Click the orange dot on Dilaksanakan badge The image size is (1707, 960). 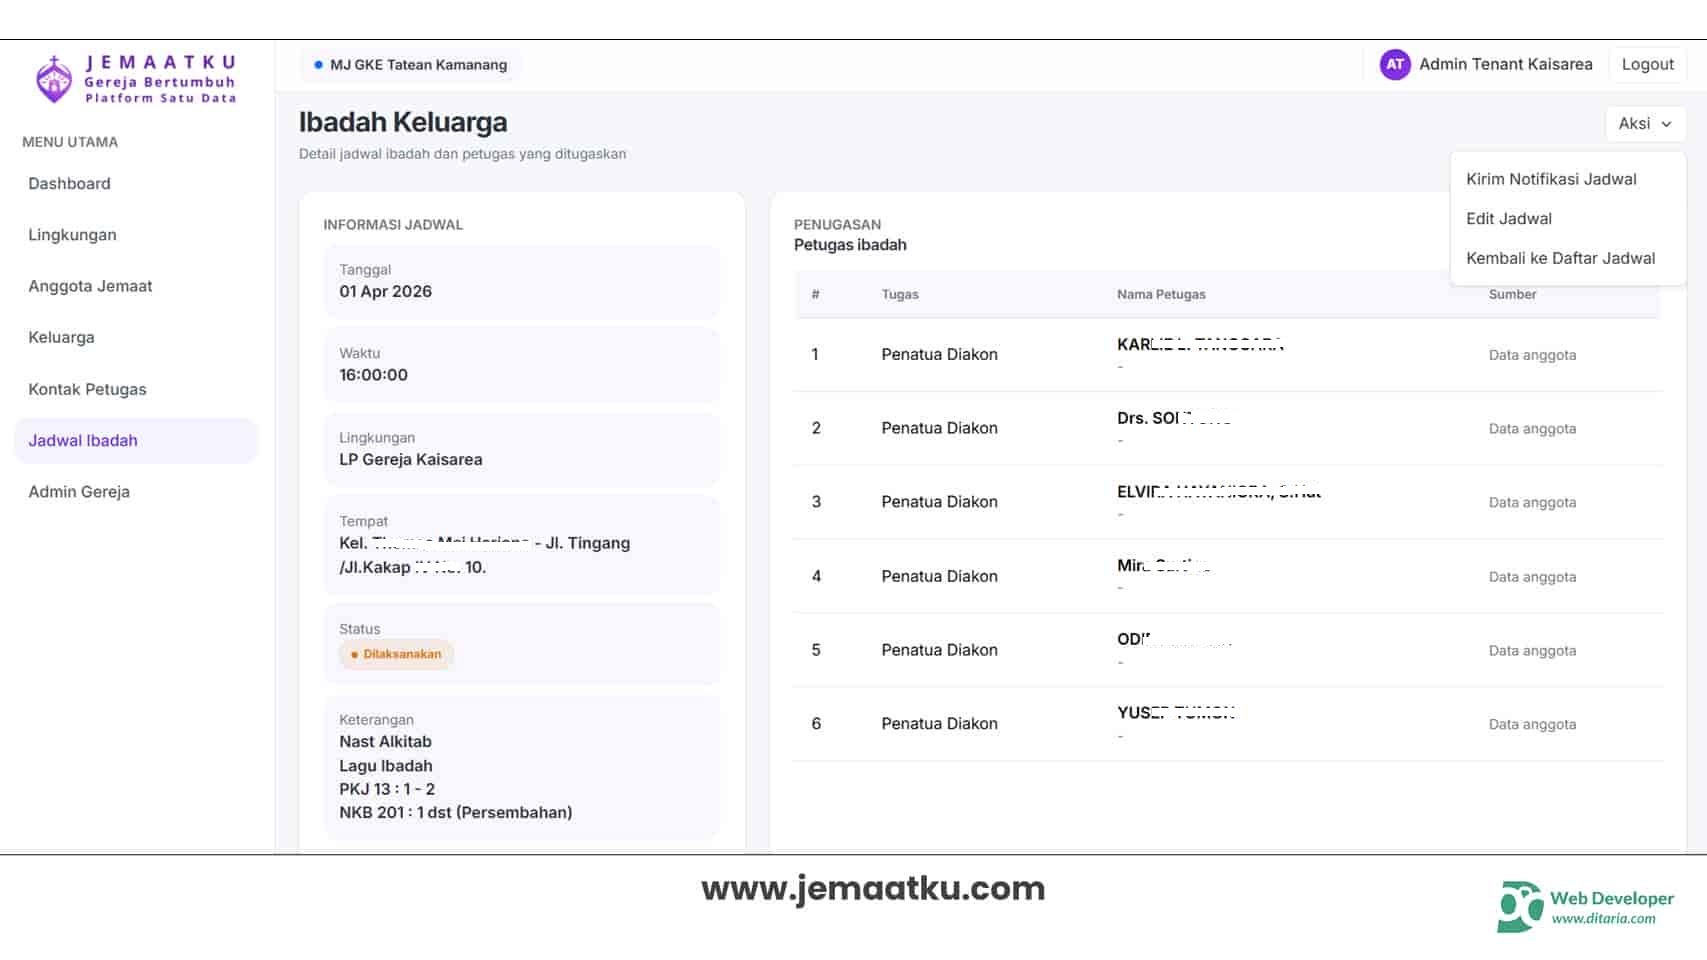click(x=356, y=654)
